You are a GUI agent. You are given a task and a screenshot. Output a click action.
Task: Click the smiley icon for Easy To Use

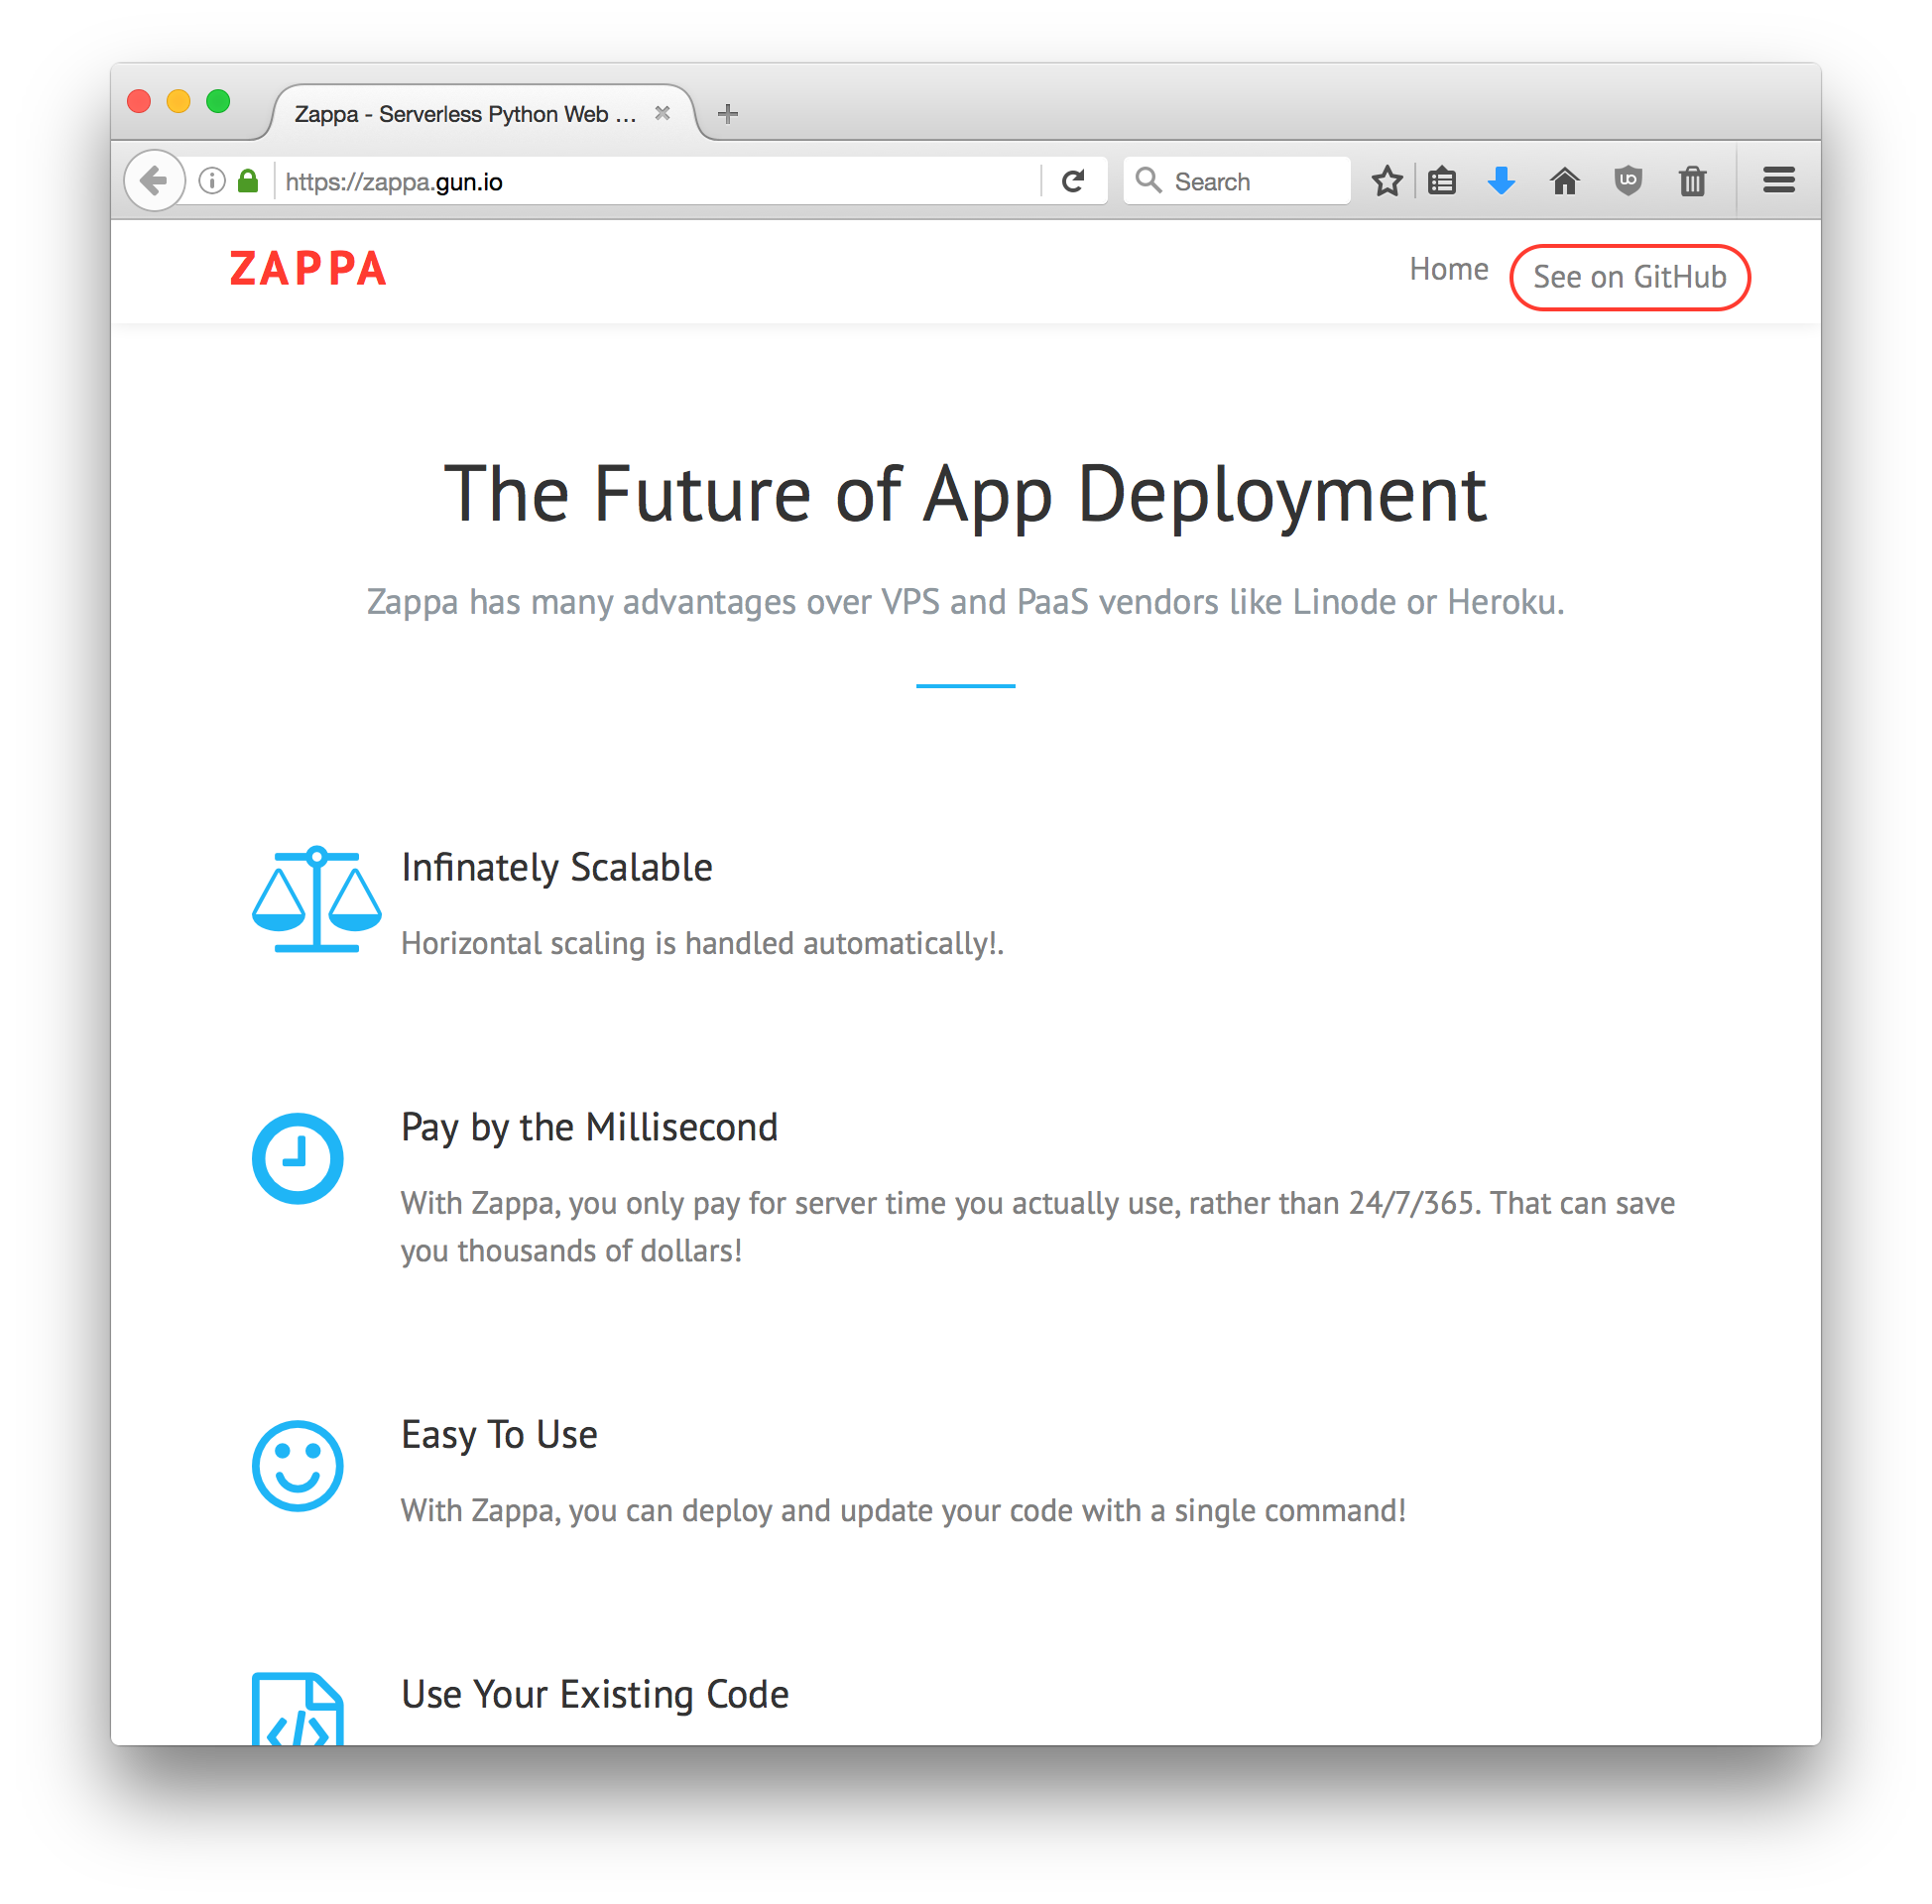[x=298, y=1465]
